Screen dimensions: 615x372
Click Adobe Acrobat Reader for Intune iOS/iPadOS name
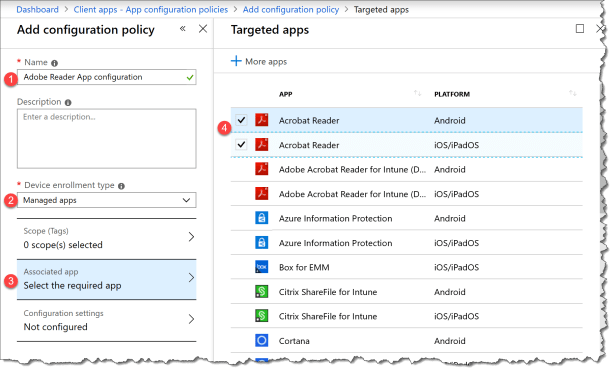tap(352, 194)
